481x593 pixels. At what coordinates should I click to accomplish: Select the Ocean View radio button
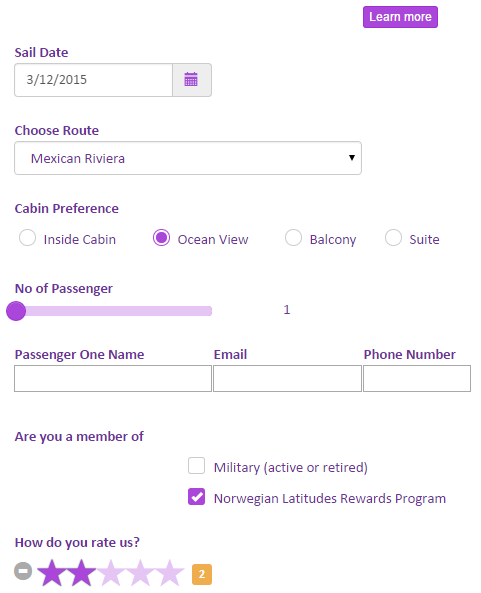(x=161, y=238)
